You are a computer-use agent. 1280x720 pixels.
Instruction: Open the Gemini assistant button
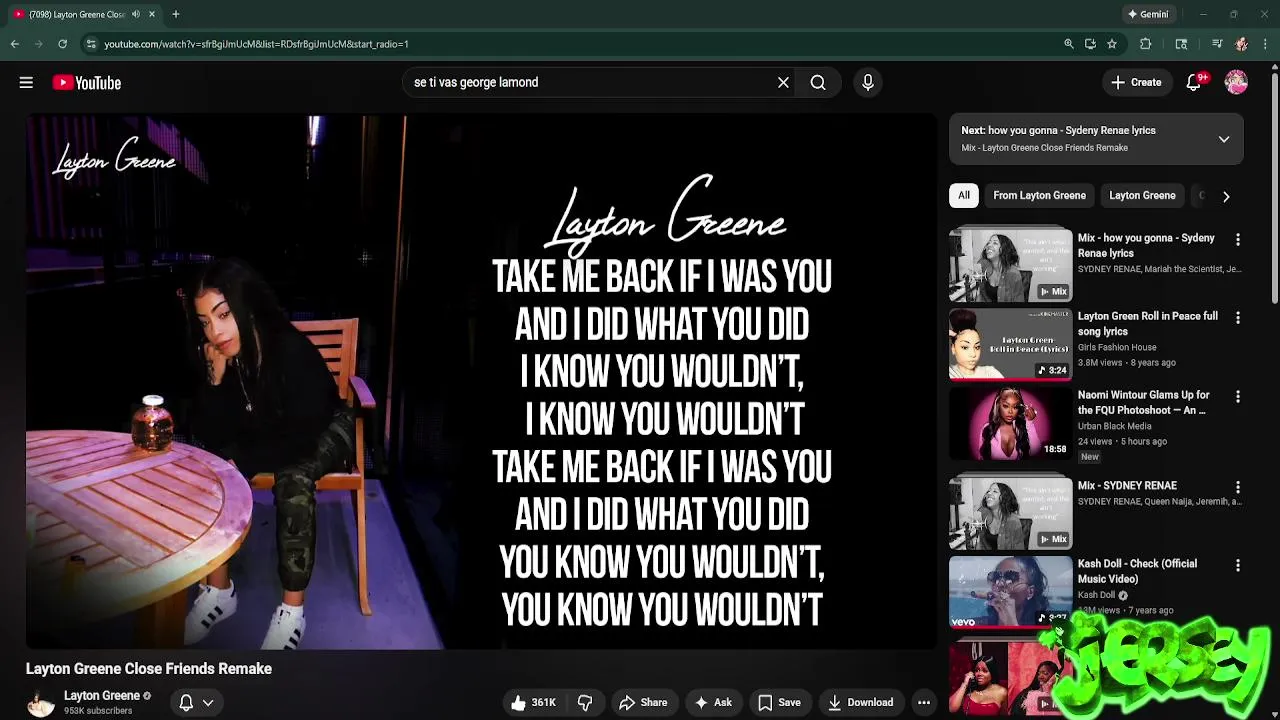1148,14
